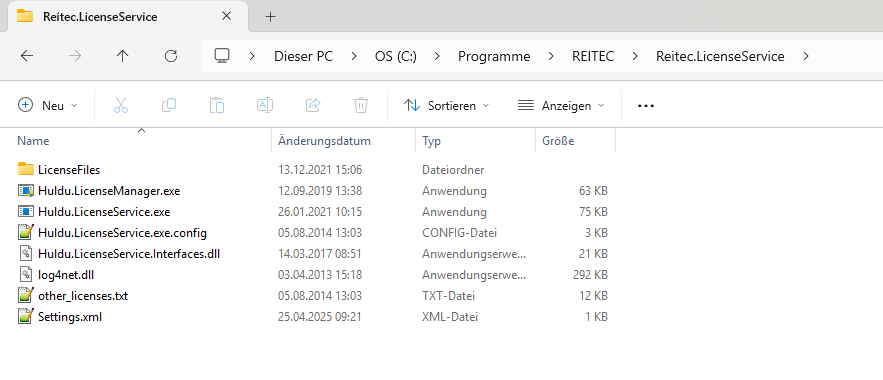
Task: Sort by the Änderungsdatum column header
Action: click(x=324, y=141)
